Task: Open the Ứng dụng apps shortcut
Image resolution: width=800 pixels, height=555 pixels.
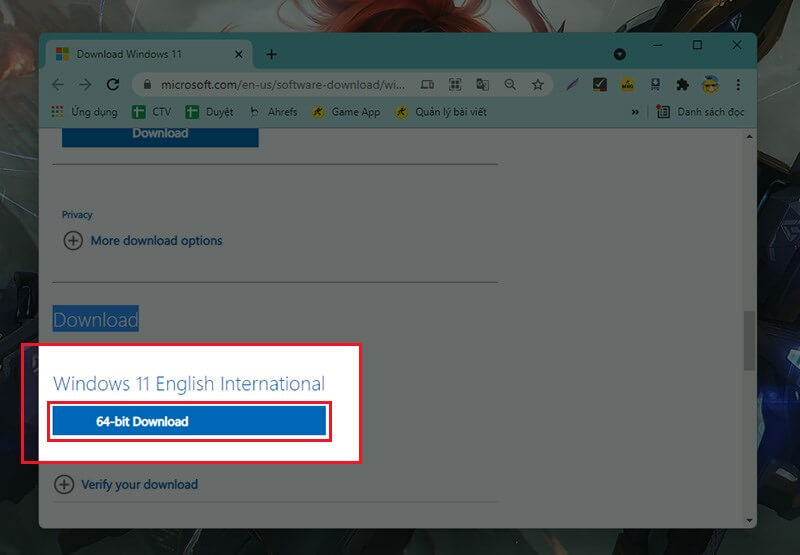Action: 84,112
